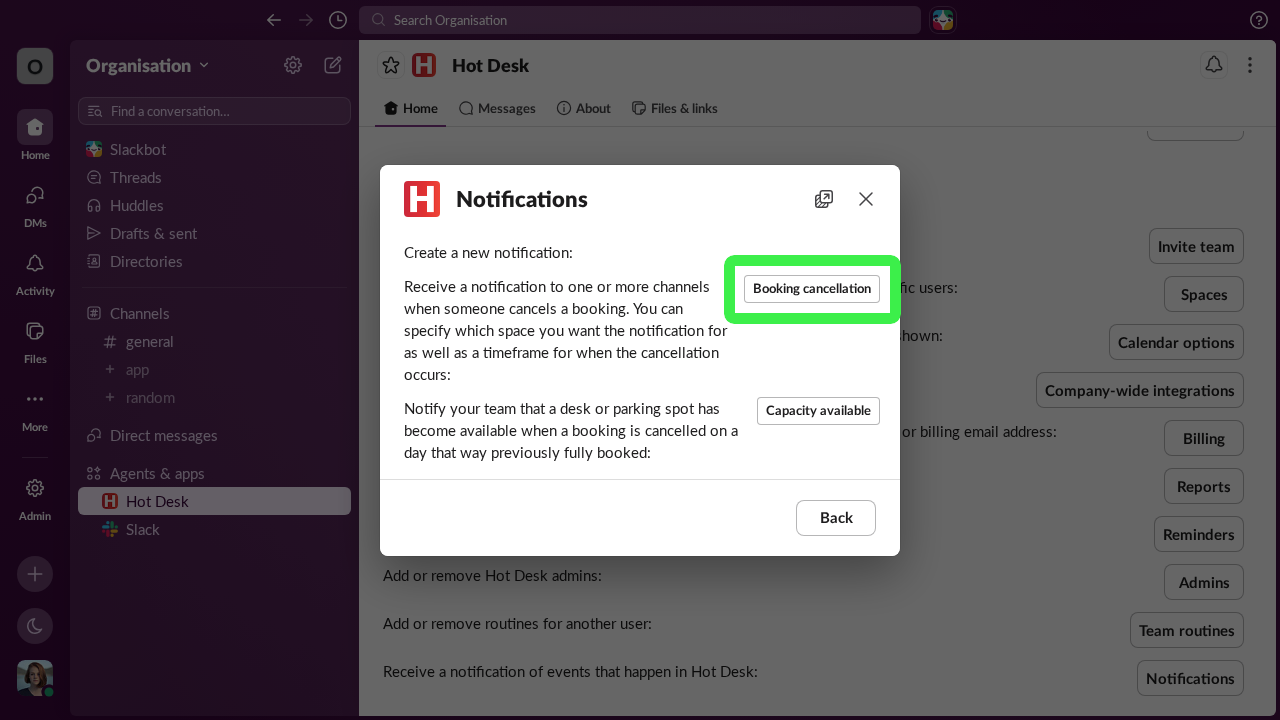Open Directories in sidebar
Image resolution: width=1280 pixels, height=720 pixels.
214,261
